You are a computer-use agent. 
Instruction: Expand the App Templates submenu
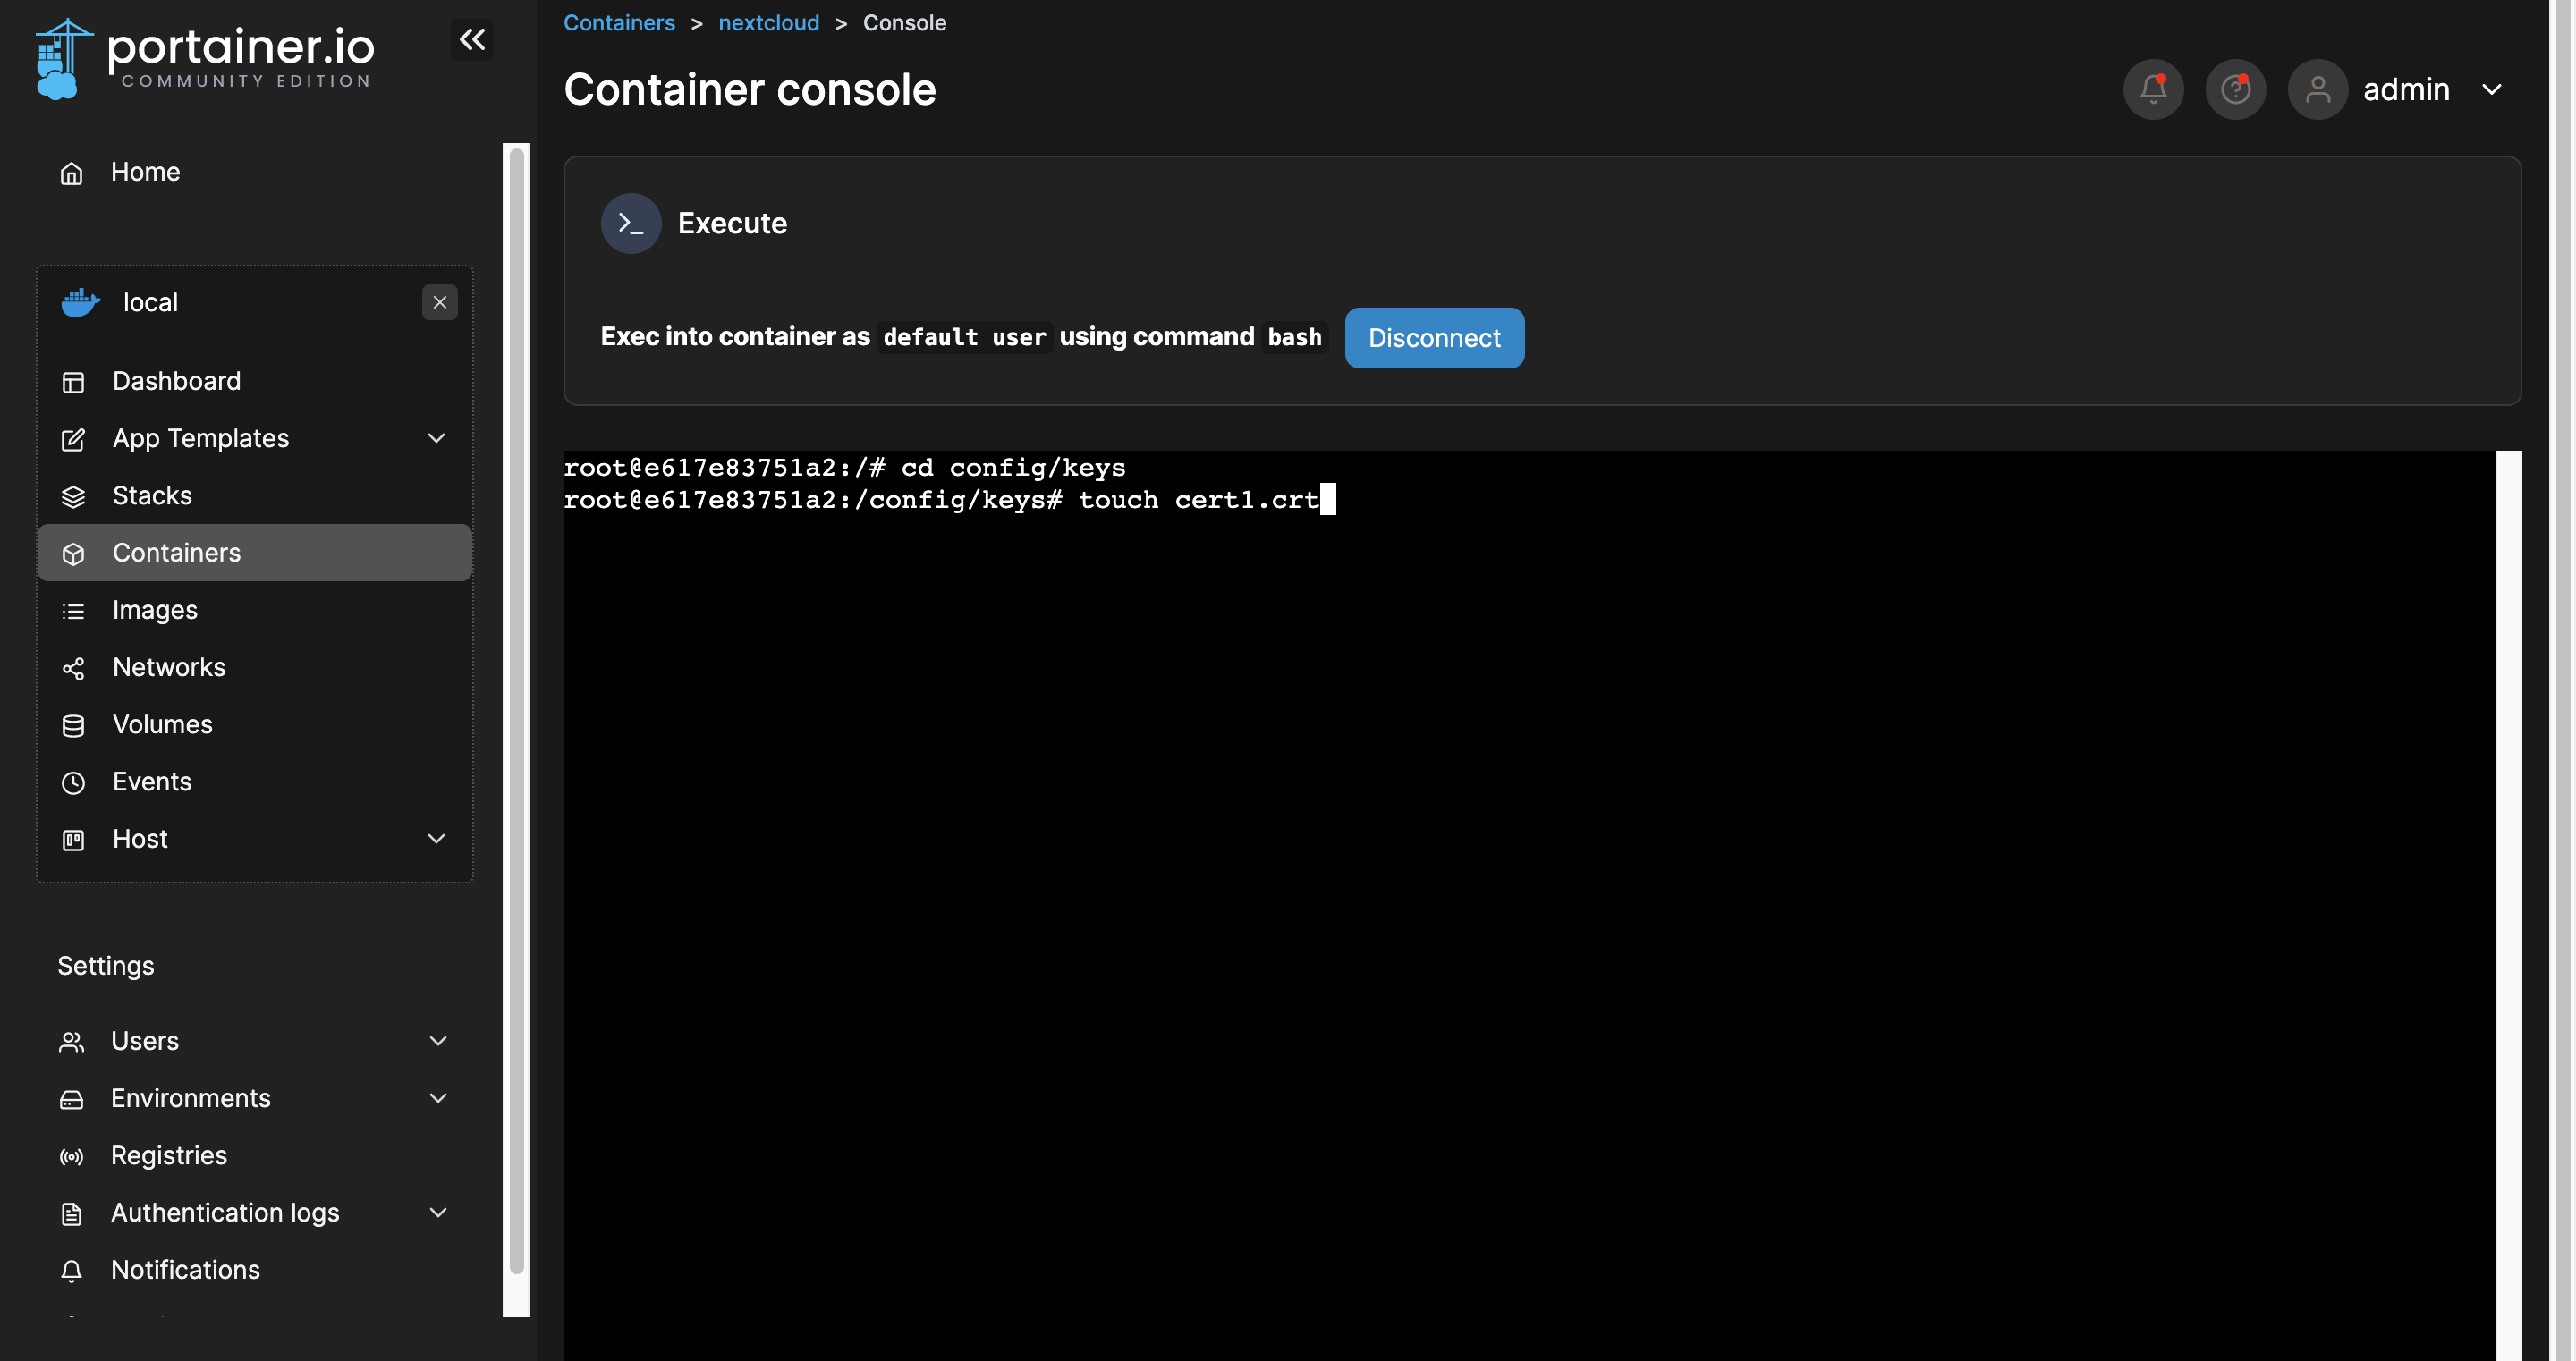tap(436, 438)
